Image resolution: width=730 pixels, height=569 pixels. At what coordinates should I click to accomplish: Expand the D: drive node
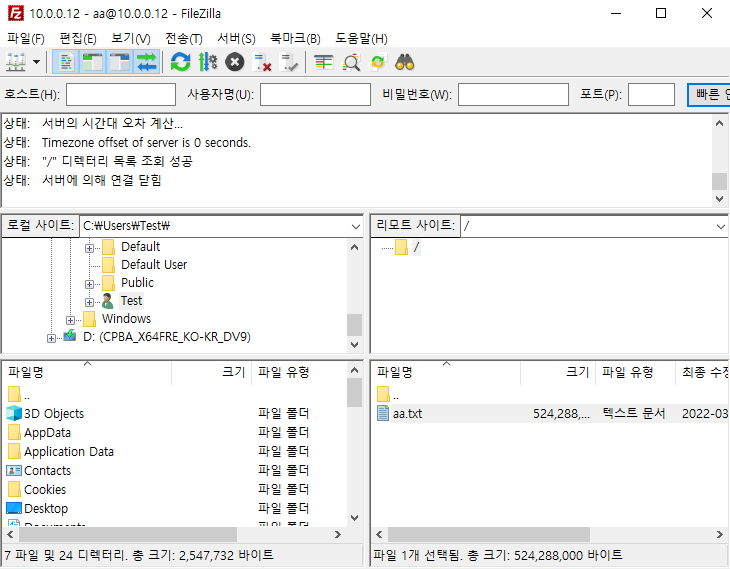click(51, 339)
